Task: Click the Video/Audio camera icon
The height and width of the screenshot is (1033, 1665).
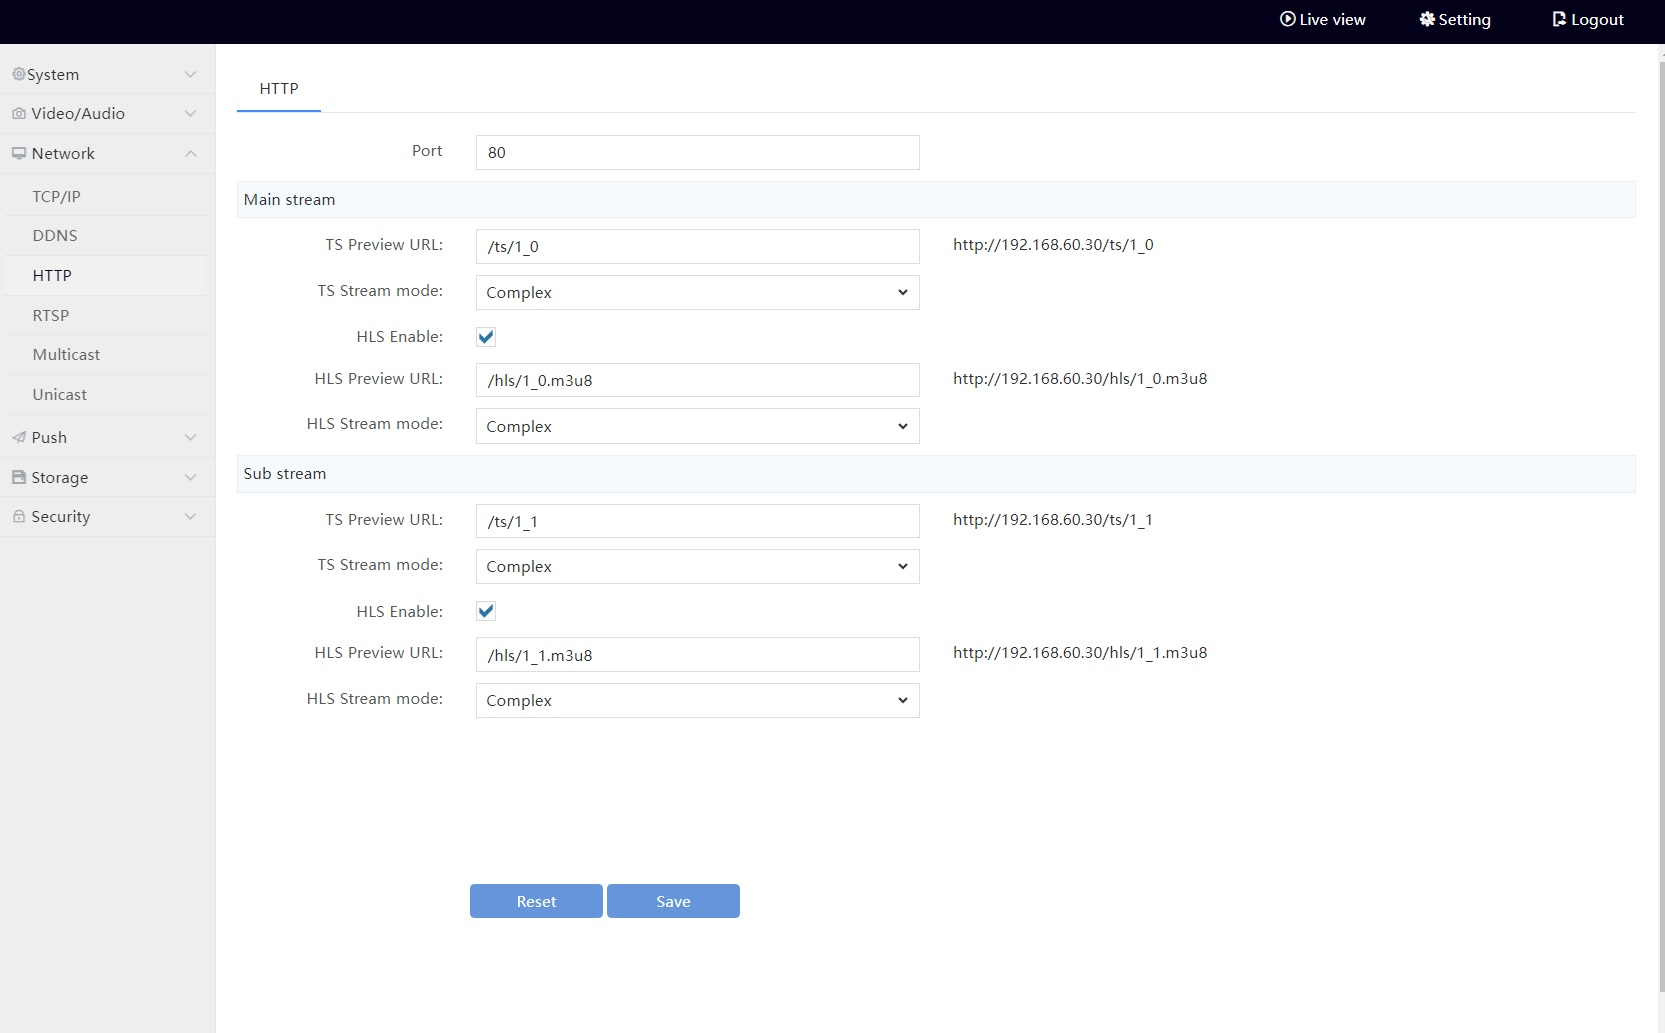Action: [19, 114]
